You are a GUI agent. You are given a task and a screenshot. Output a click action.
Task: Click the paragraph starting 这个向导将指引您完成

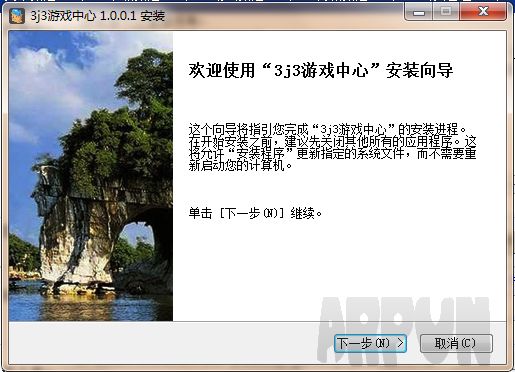[332, 147]
